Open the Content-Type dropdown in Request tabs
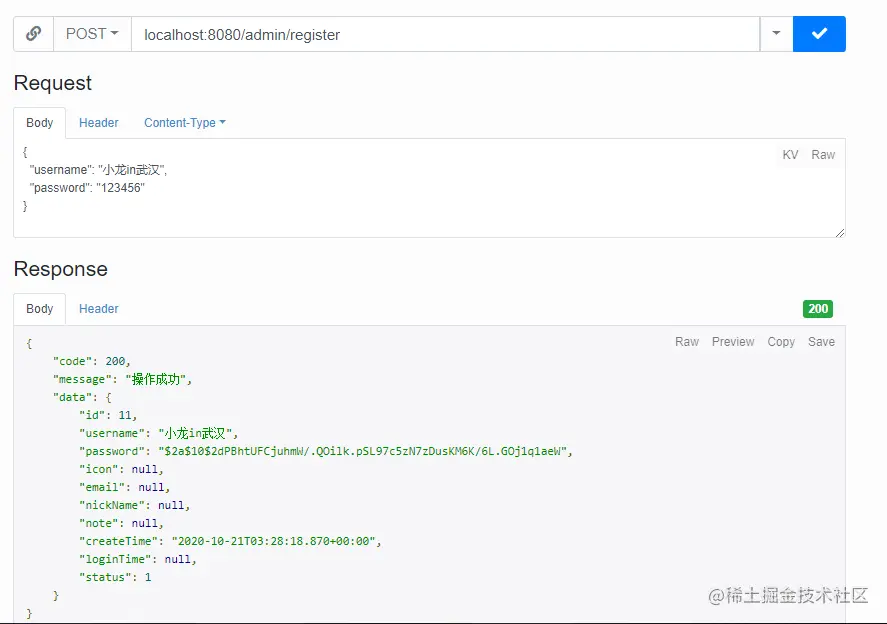Viewport: 887px width, 624px height. tap(183, 122)
